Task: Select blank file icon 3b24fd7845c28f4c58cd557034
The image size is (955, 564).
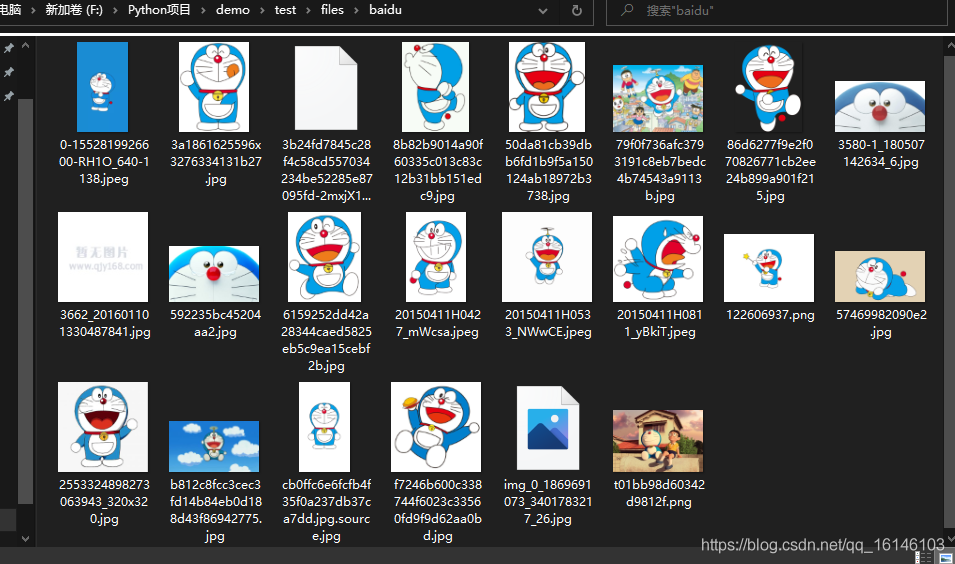Action: click(x=326, y=88)
